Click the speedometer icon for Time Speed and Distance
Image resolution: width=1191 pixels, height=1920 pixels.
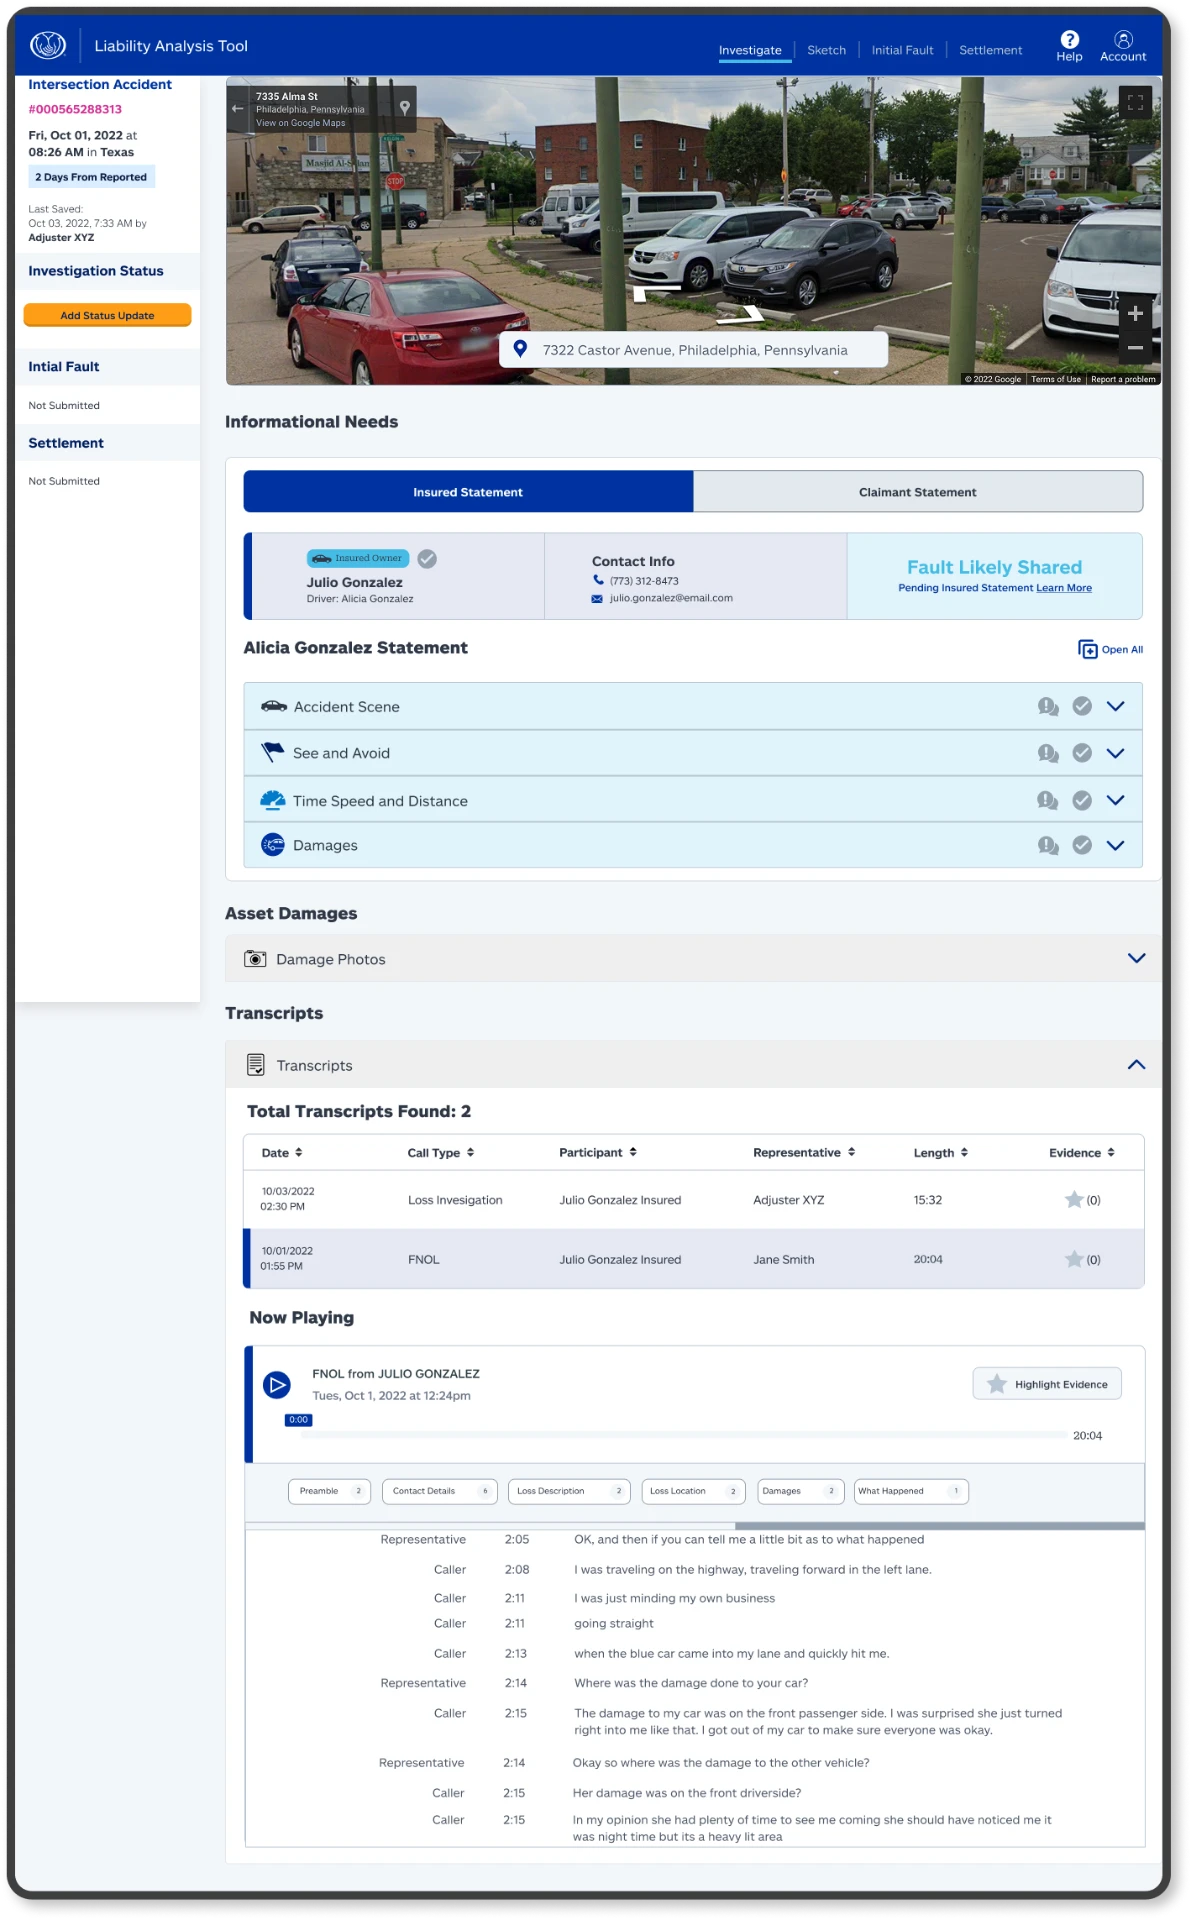pyautogui.click(x=272, y=800)
